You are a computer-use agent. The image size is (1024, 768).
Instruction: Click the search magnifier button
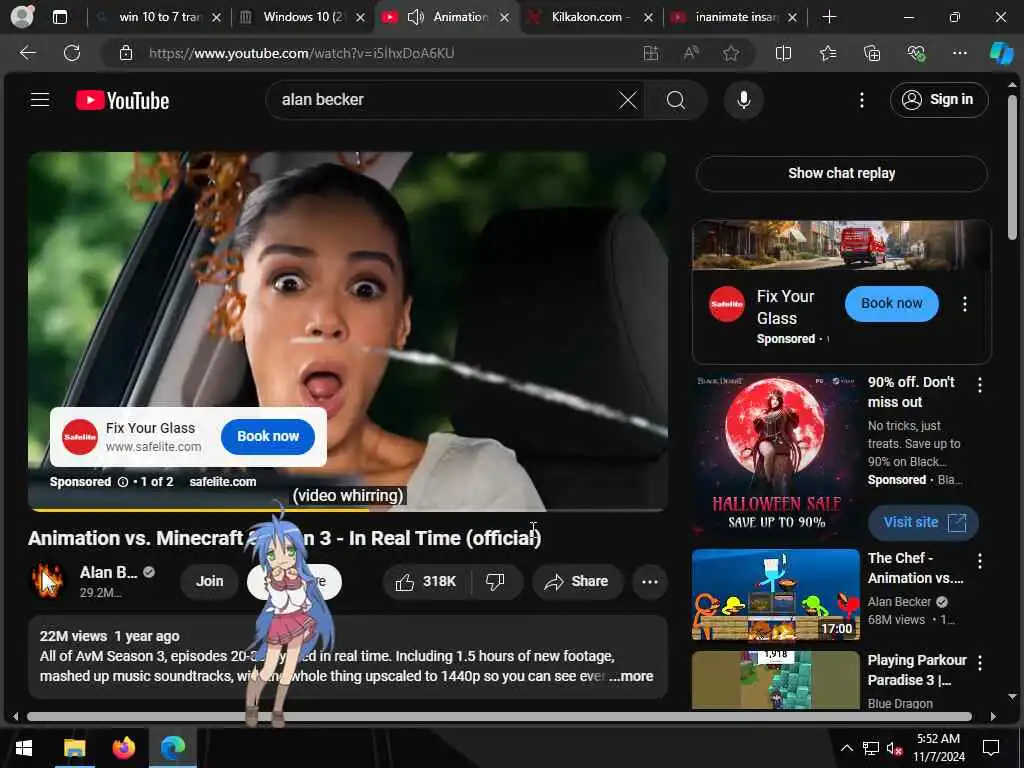676,100
